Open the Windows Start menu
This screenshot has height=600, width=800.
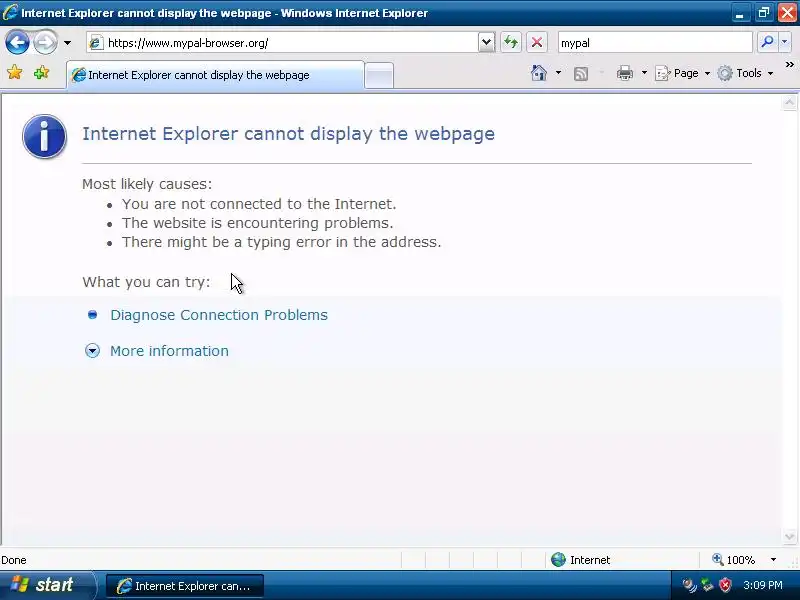point(47,585)
